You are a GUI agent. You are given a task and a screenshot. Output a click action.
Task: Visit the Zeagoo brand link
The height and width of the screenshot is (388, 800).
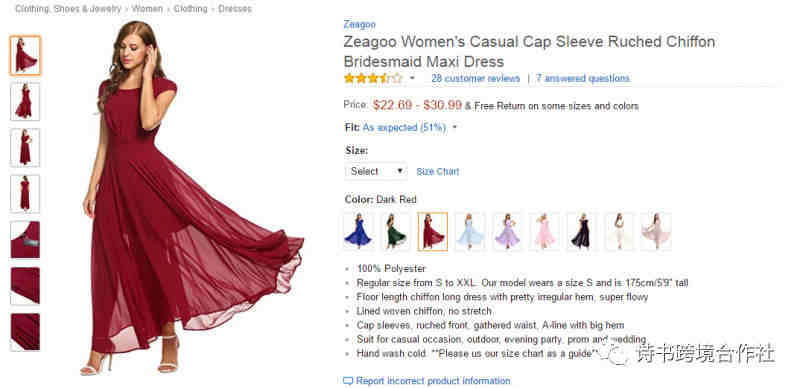point(359,24)
